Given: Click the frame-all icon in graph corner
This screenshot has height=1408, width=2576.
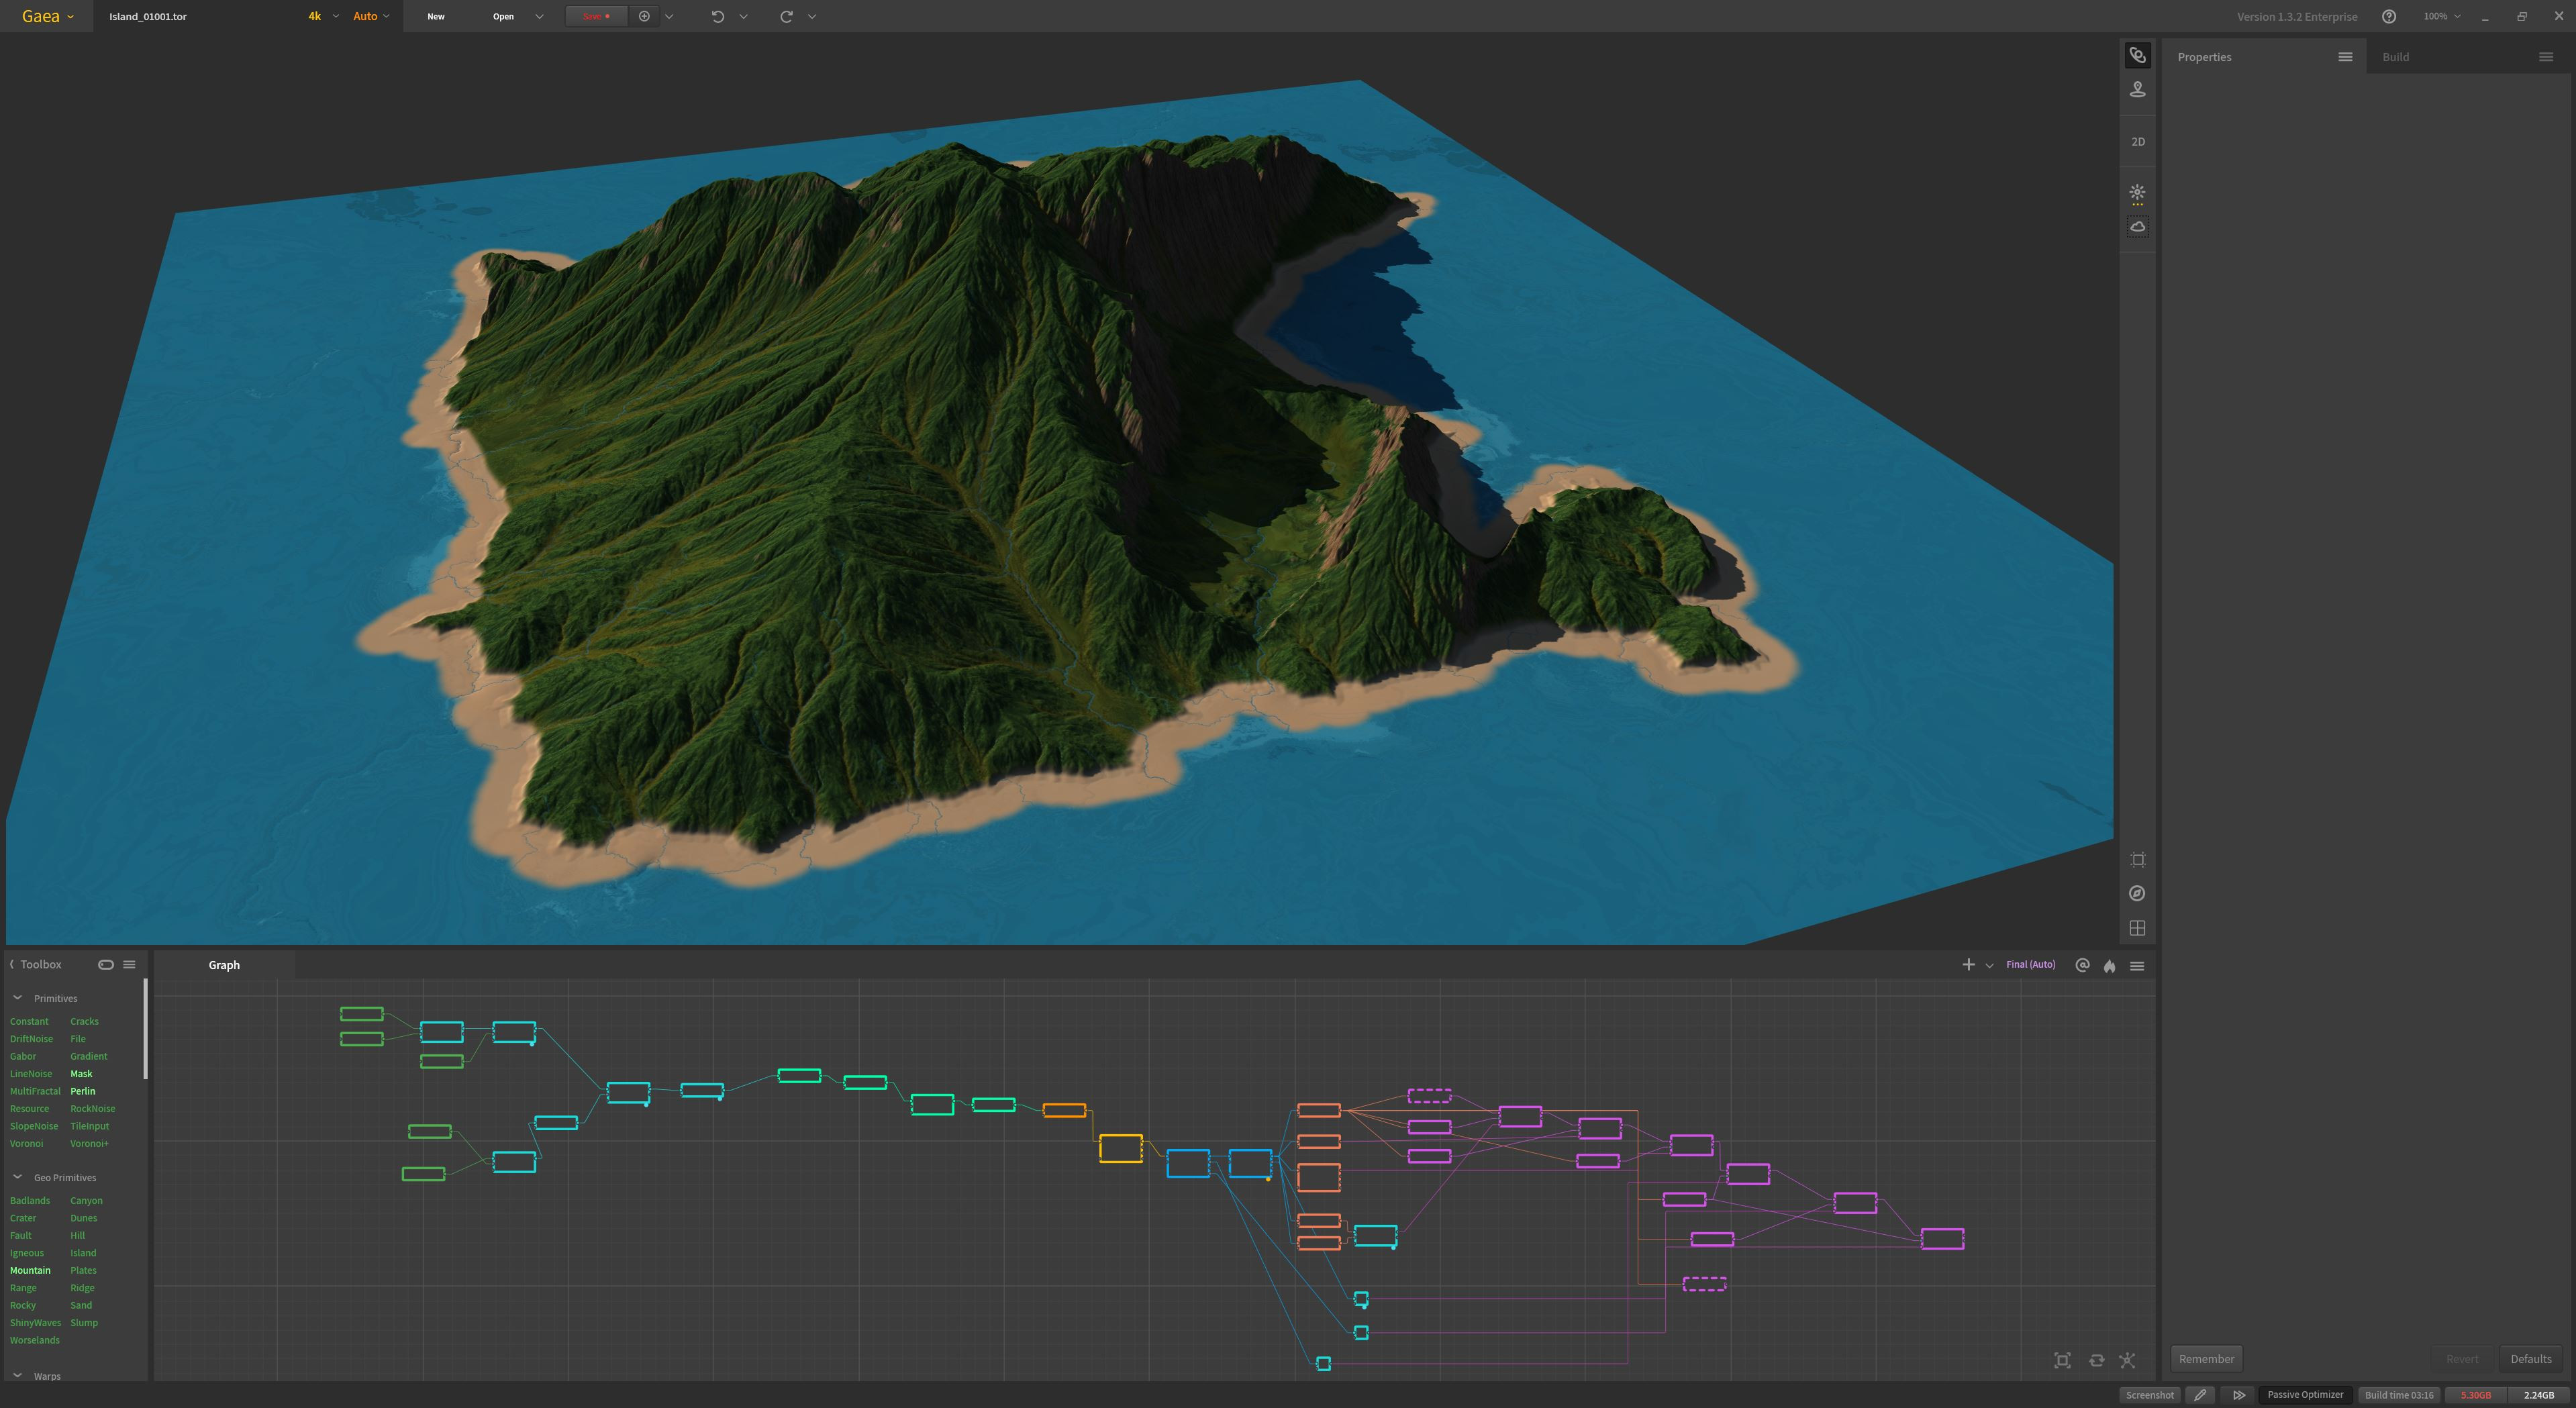Looking at the screenshot, I should (x=2061, y=1360).
